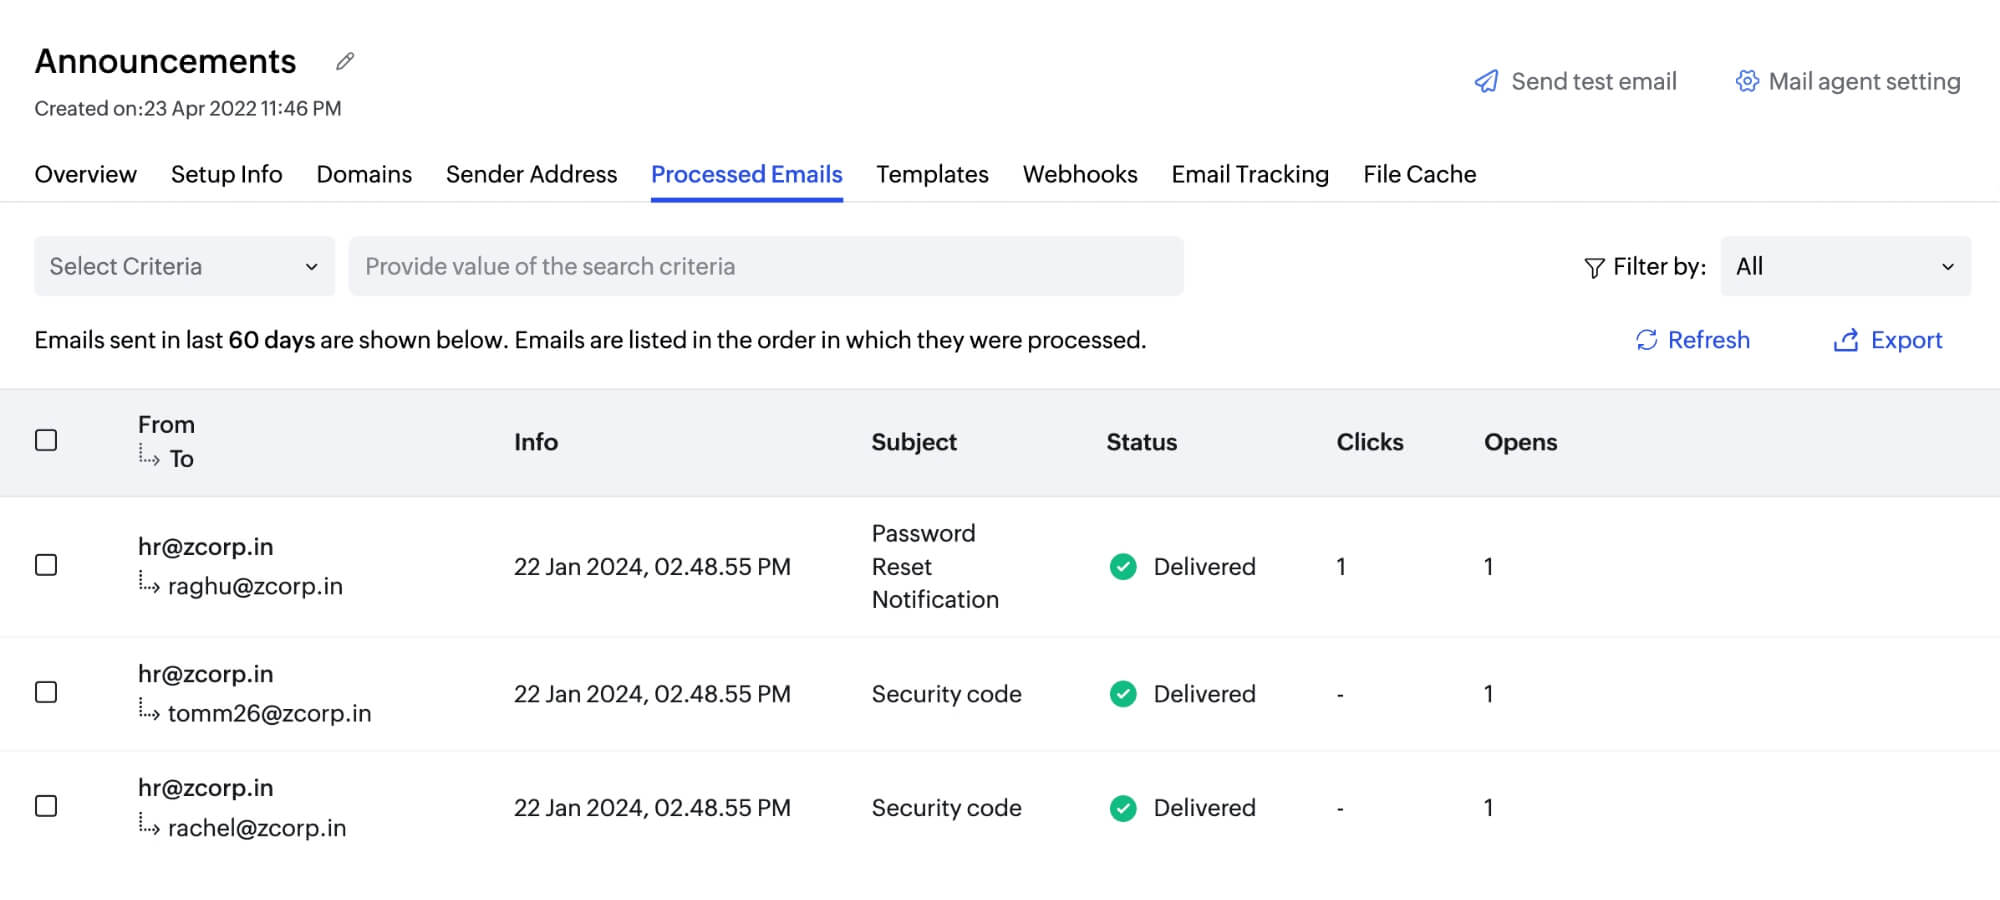This screenshot has height=900, width=2000.
Task: Click the Mail agent setting gear icon
Action: (1746, 82)
